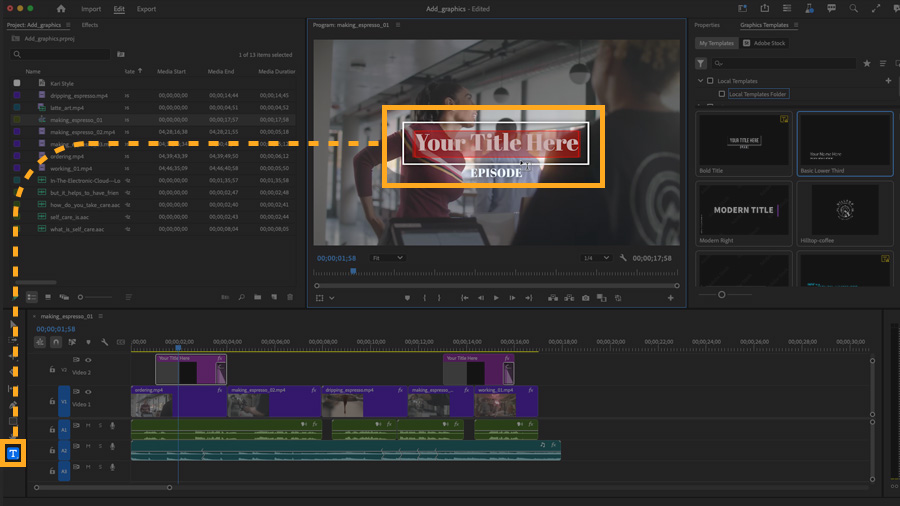Step back one frame
This screenshot has width=900, height=506.
coord(481,298)
